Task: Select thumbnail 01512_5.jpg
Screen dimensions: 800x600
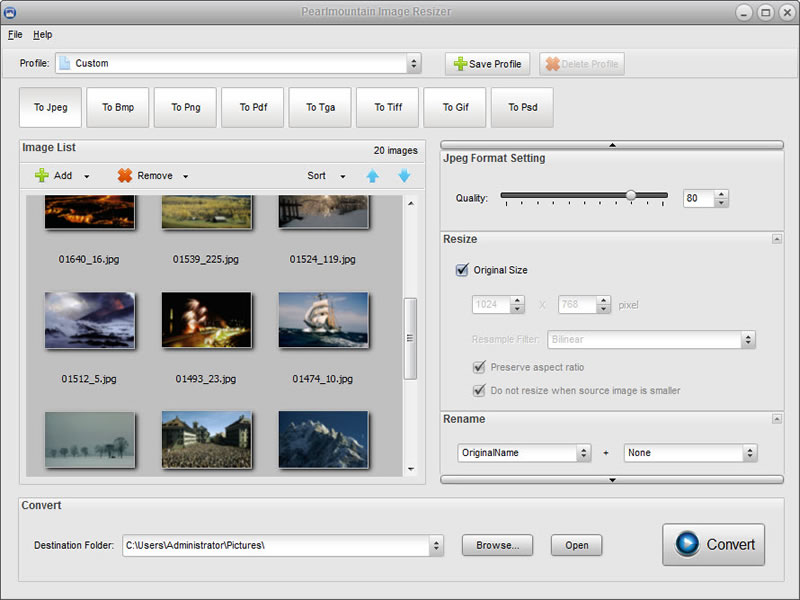Action: [x=89, y=320]
